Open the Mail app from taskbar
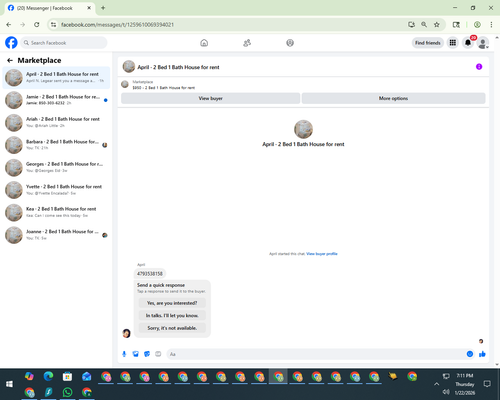The width and height of the screenshot is (500, 400). (87, 377)
